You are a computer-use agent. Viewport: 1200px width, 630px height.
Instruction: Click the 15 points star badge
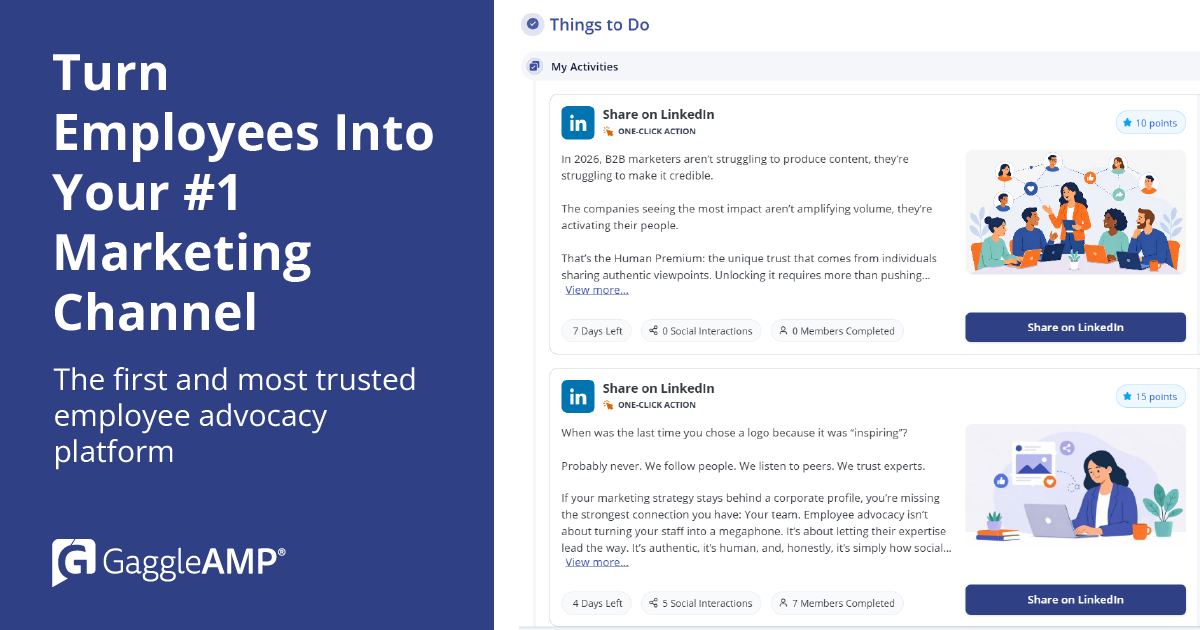tap(1150, 396)
